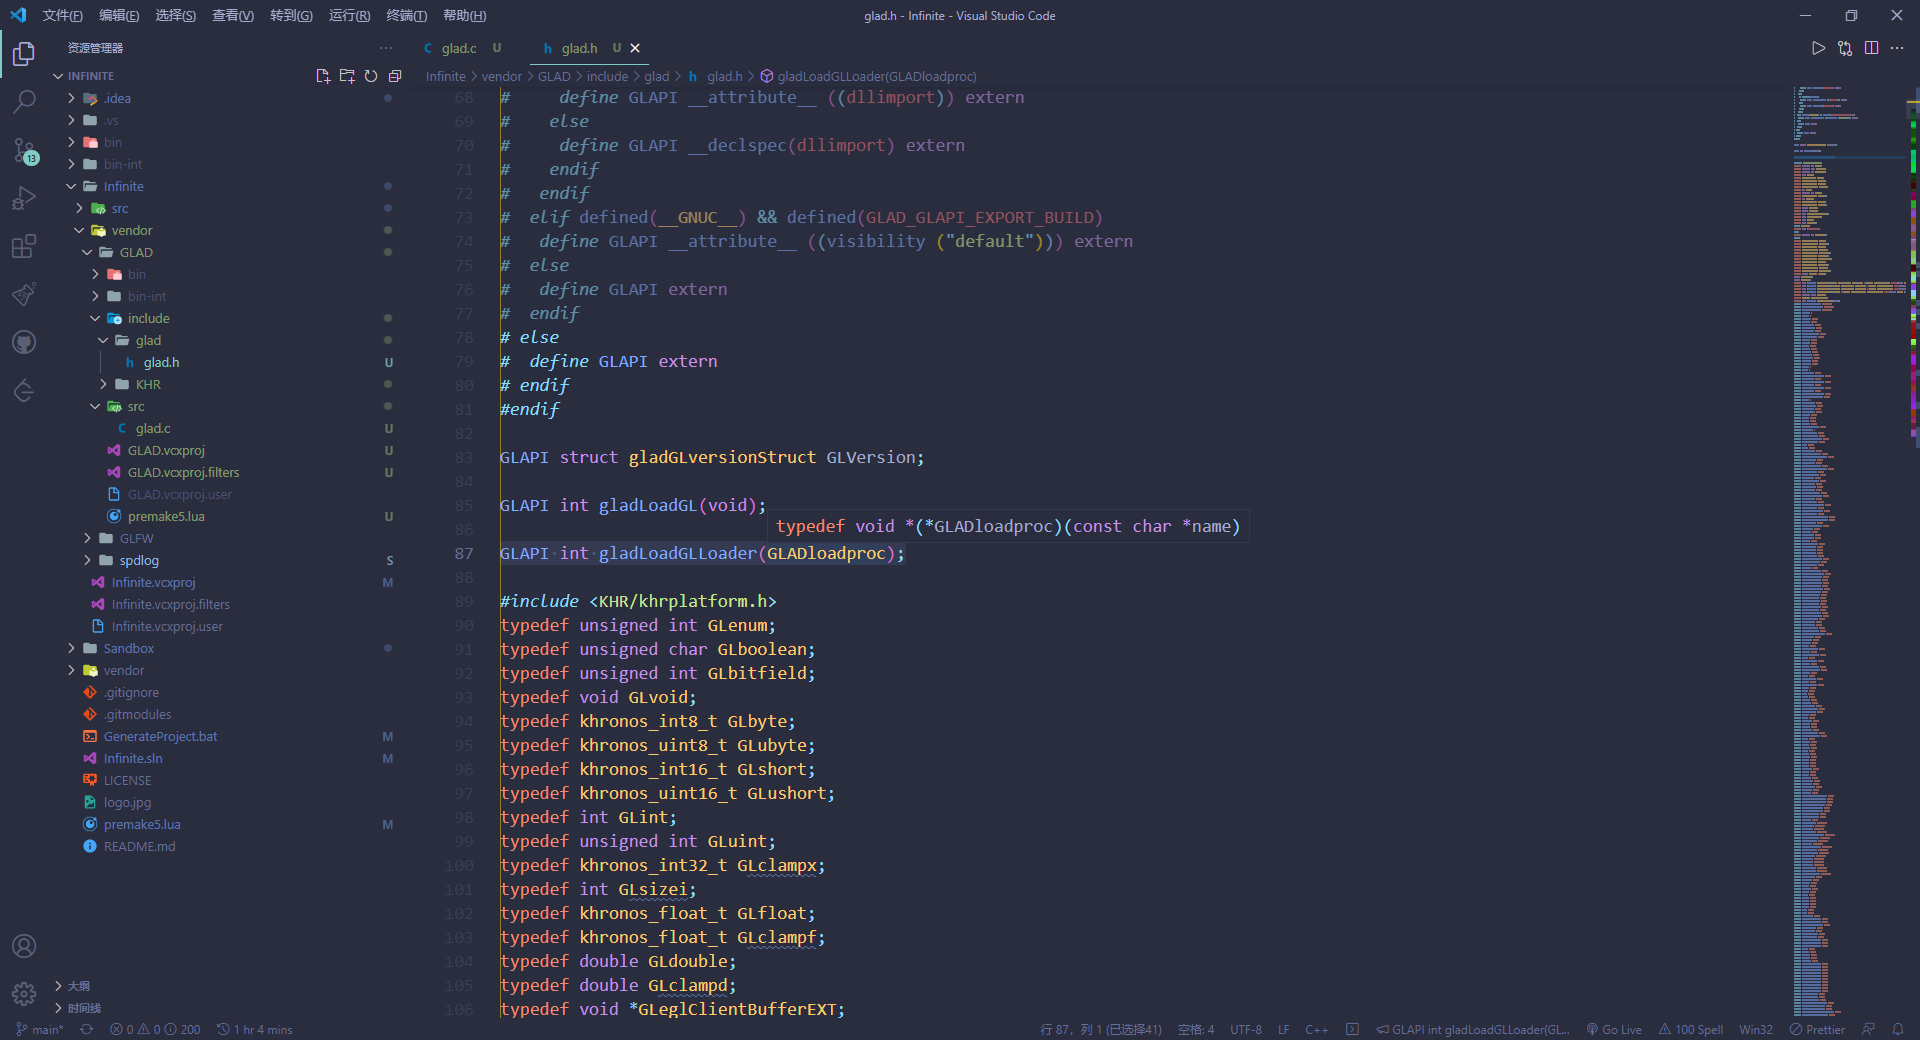The width and height of the screenshot is (1920, 1040).
Task: Click feedback icon in status bar
Action: click(1868, 1029)
